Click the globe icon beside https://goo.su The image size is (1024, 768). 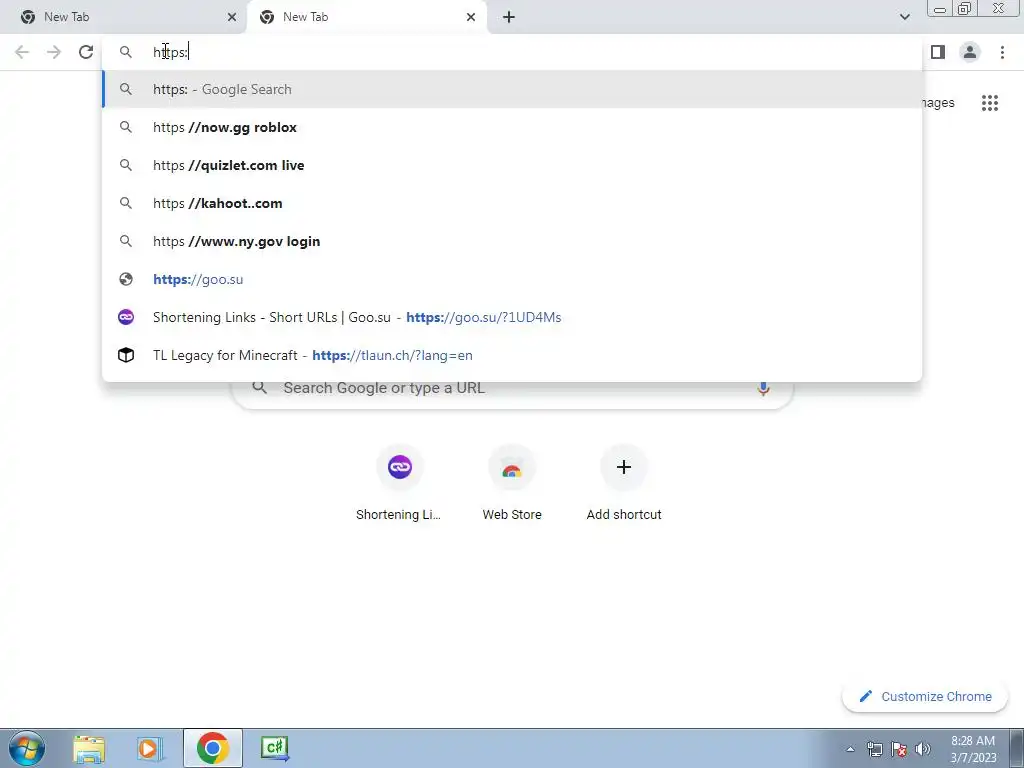tap(126, 280)
